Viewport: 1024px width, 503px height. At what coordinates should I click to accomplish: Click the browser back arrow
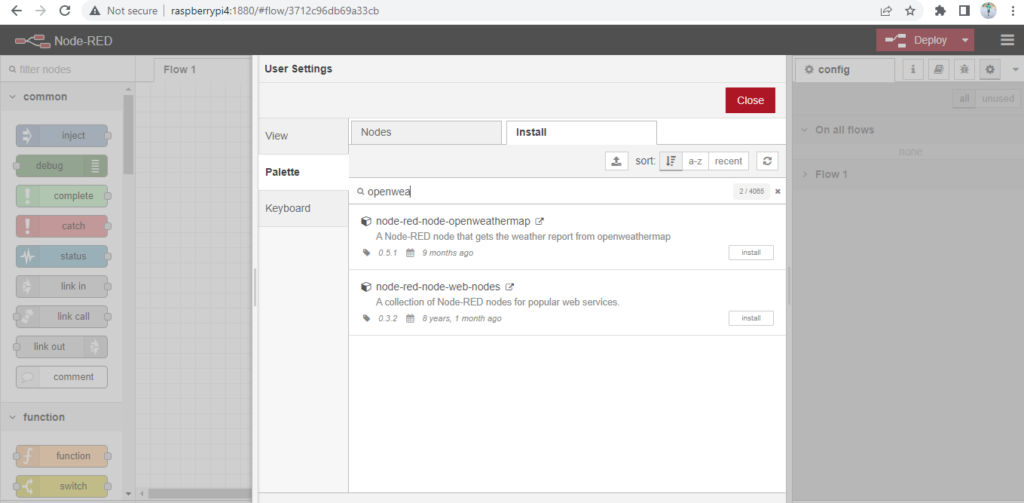(16, 10)
